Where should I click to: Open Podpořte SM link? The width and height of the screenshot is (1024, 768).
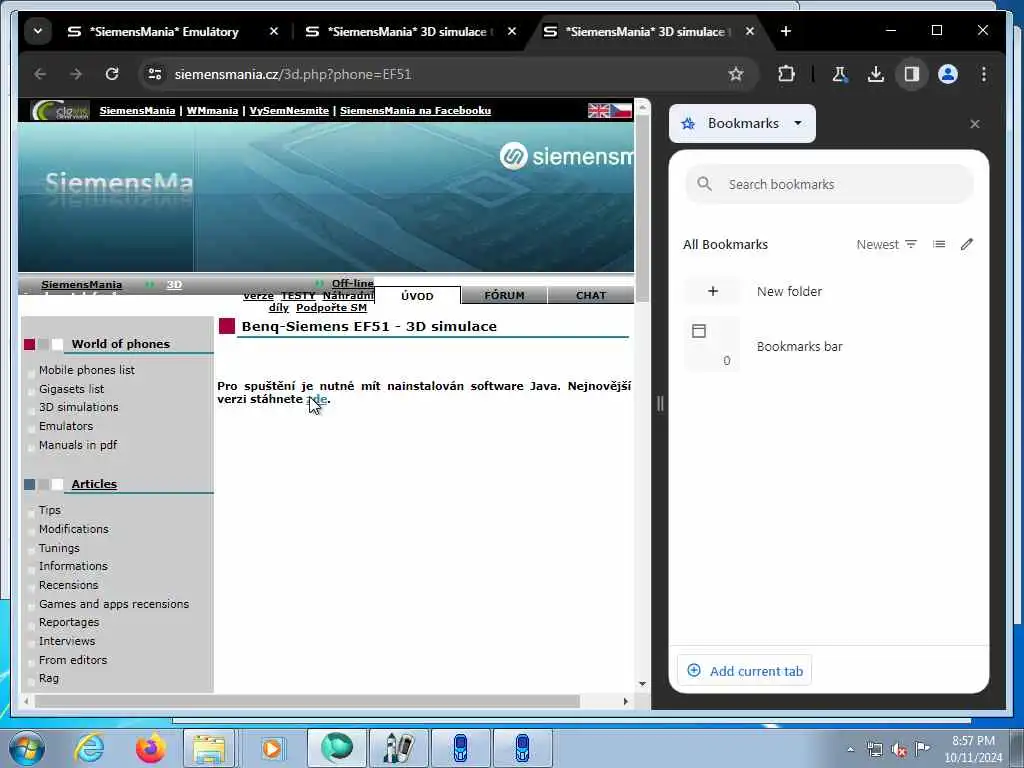click(x=331, y=308)
